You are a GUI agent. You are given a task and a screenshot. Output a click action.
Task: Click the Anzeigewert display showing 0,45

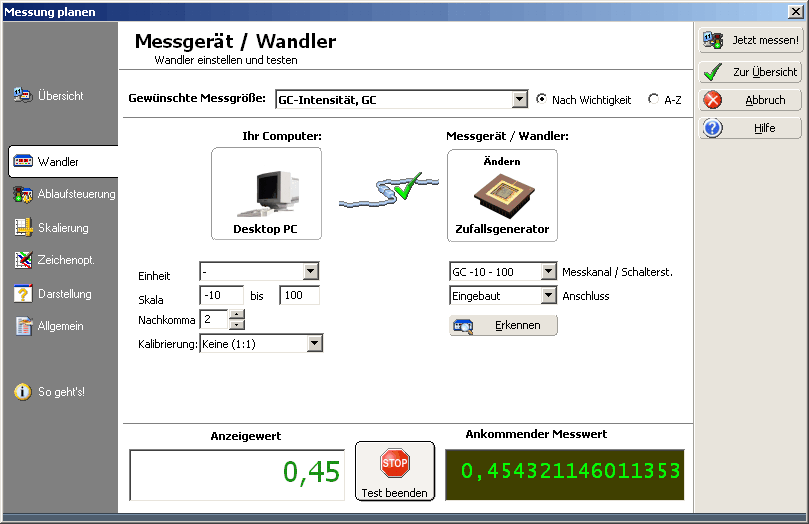coord(237,474)
